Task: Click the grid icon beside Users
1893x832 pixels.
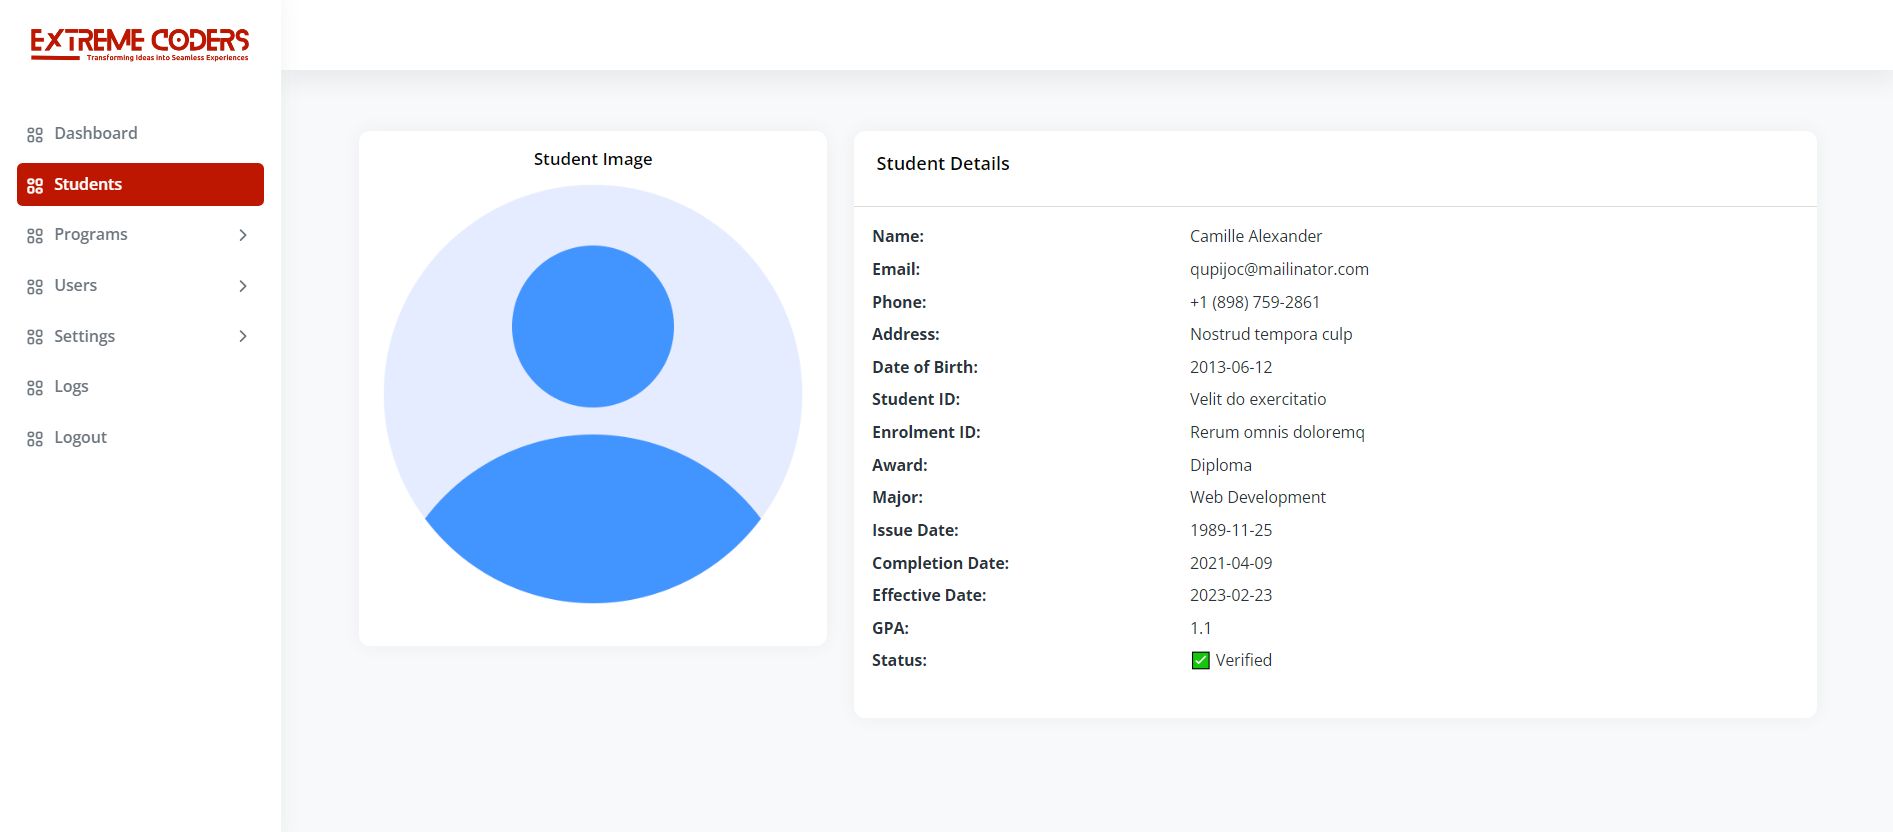Action: point(35,287)
